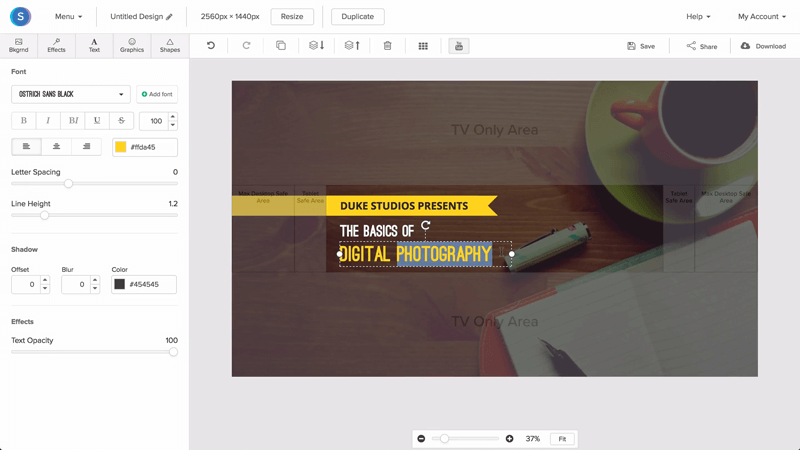Viewport: 800px width, 450px height.
Task: Open the My Account dropdown
Action: pos(762,16)
